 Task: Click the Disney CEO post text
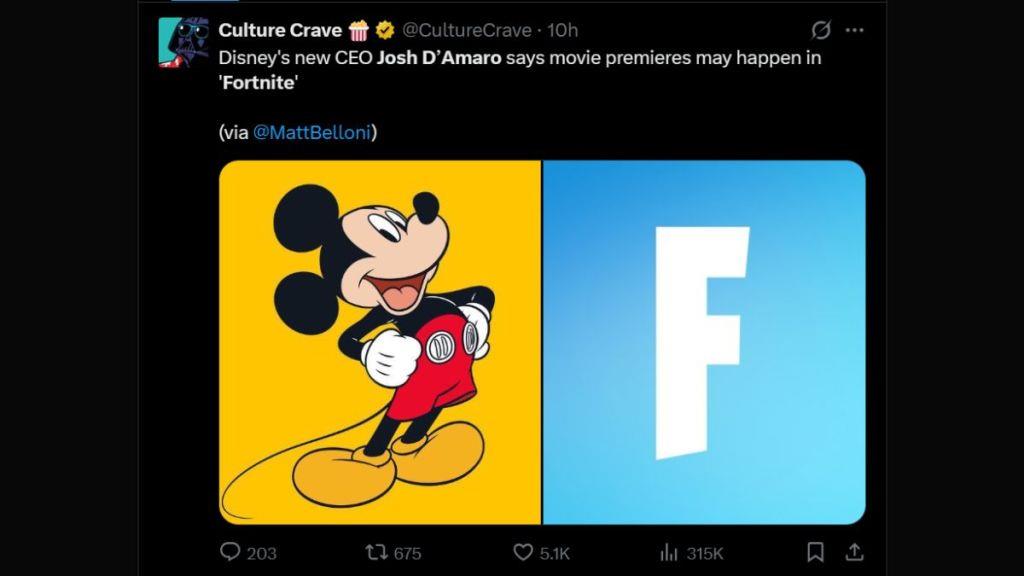pos(520,58)
